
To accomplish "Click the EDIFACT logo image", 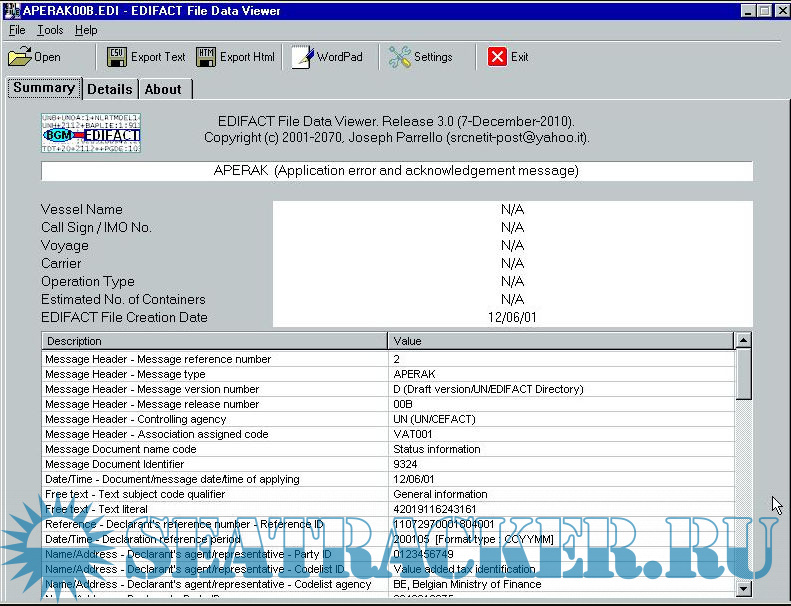I will (91, 134).
